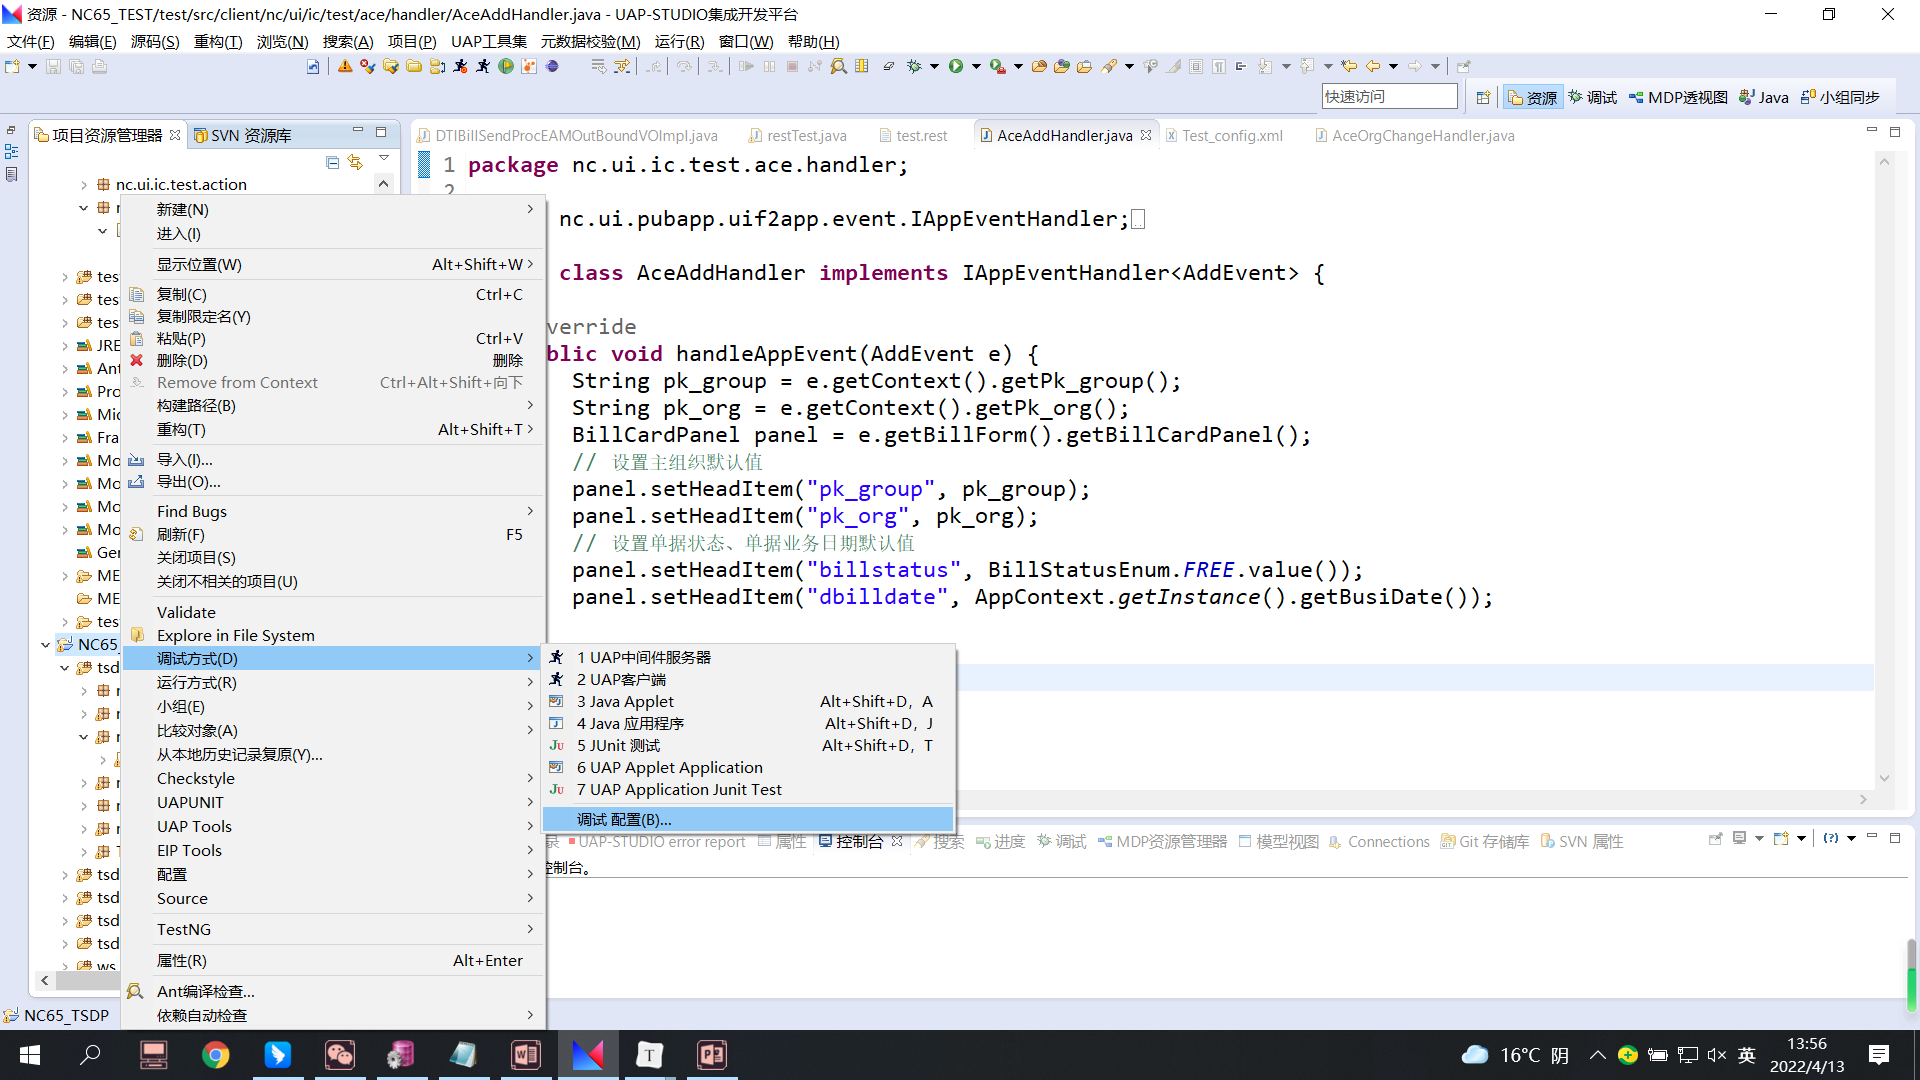Viewport: 1920px width, 1080px height.
Task: Click the search magnifier toolbar icon
Action: tap(839, 66)
